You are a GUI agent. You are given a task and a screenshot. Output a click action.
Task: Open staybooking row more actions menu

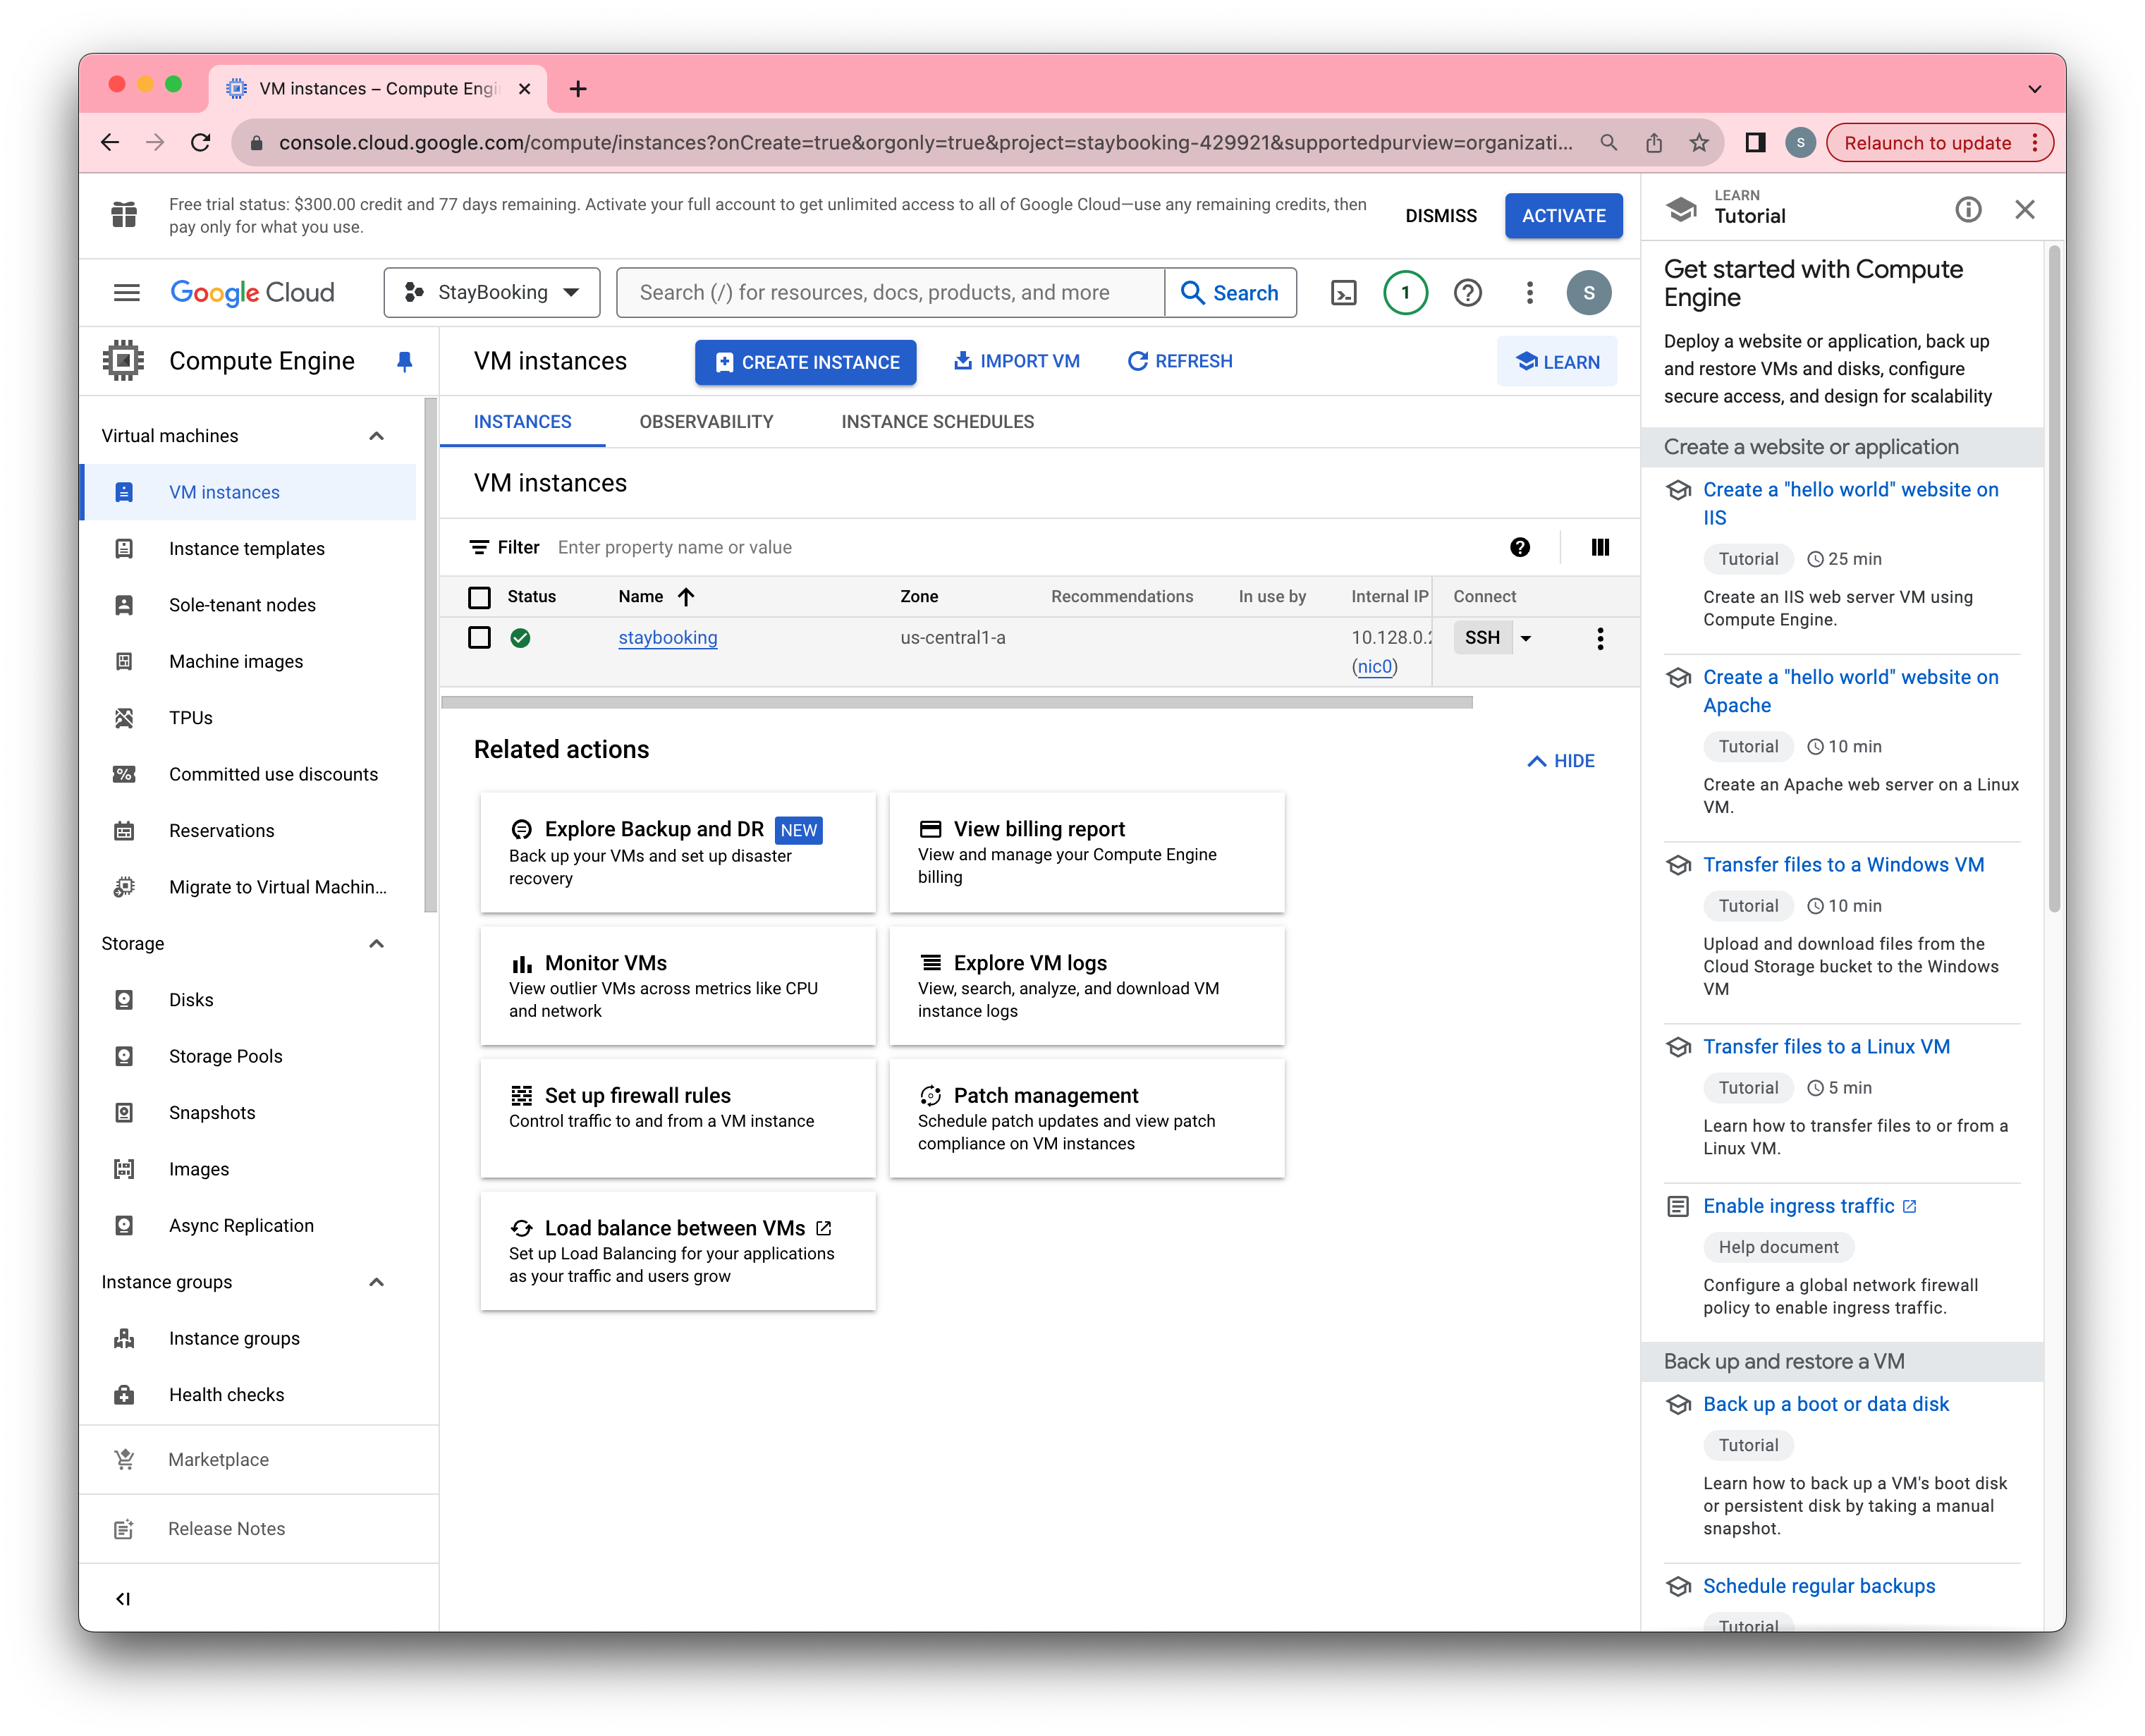pos(1600,638)
